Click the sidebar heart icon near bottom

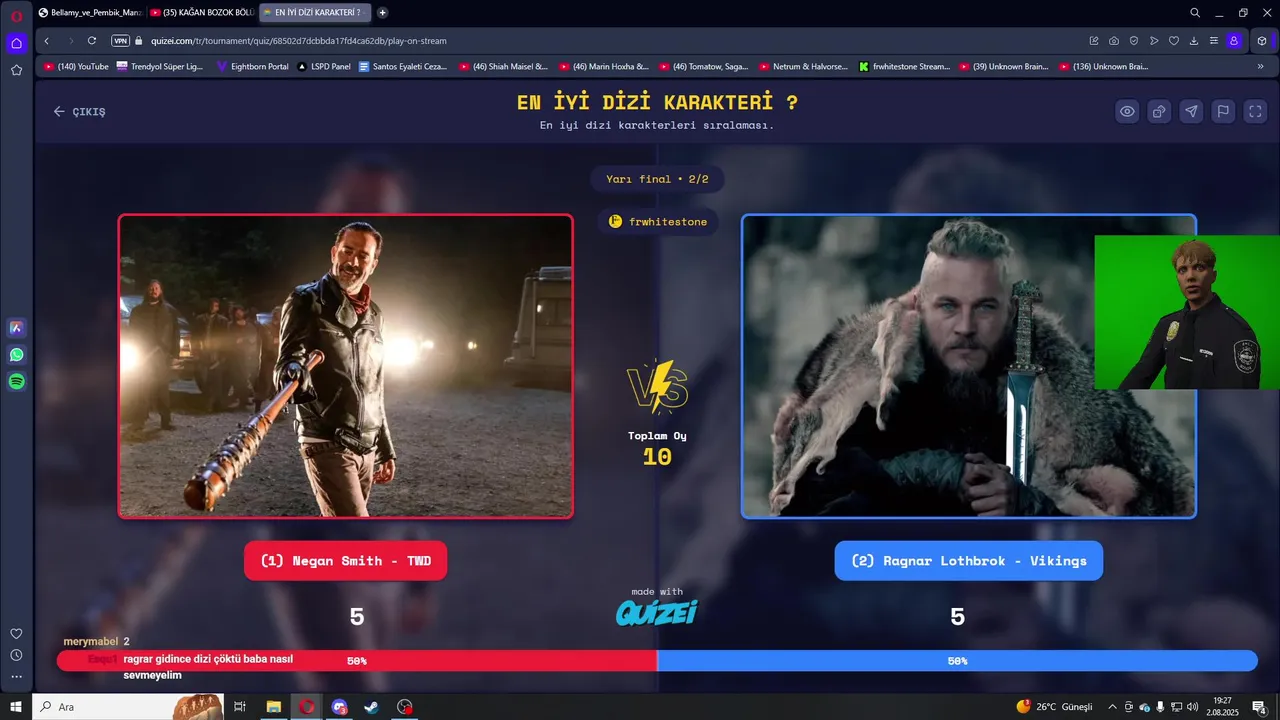tap(16, 634)
